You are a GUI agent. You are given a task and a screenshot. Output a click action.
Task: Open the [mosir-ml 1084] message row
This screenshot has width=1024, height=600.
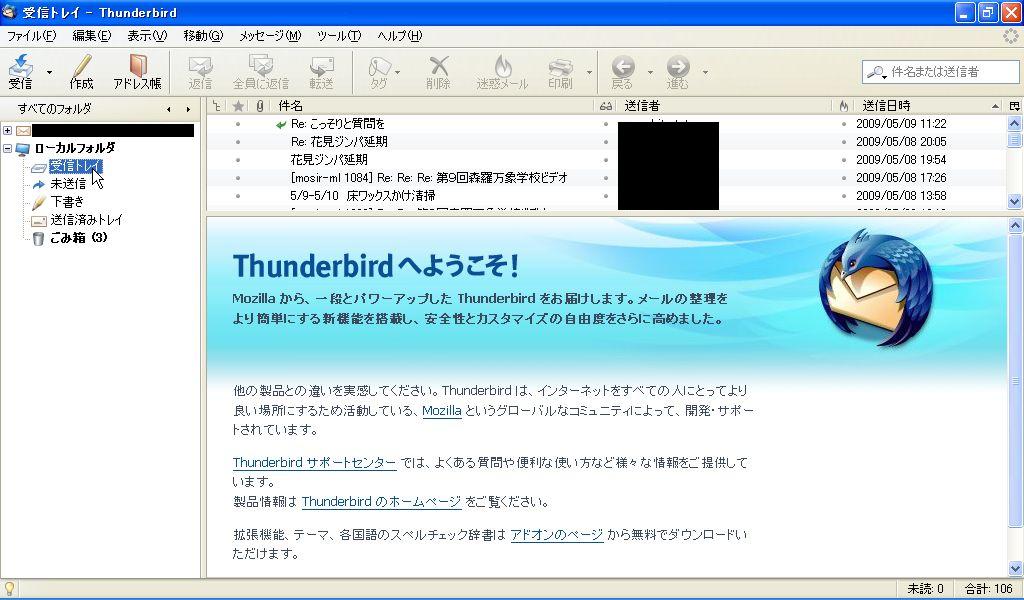(429, 178)
